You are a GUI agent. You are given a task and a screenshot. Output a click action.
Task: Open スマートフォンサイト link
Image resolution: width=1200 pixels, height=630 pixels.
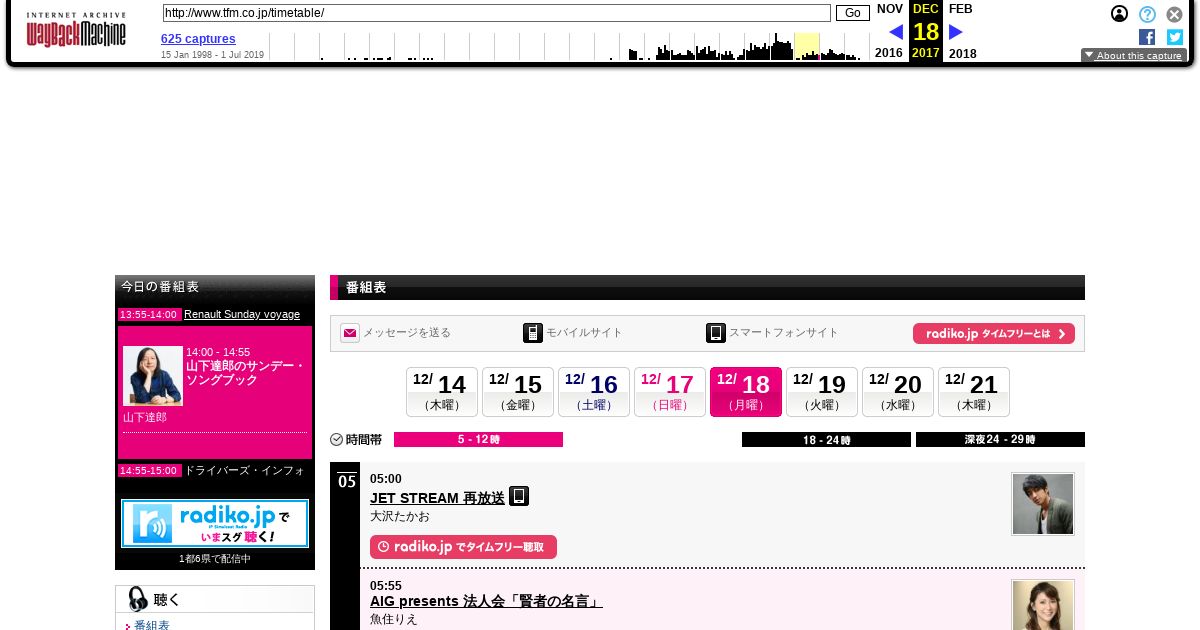coord(784,333)
